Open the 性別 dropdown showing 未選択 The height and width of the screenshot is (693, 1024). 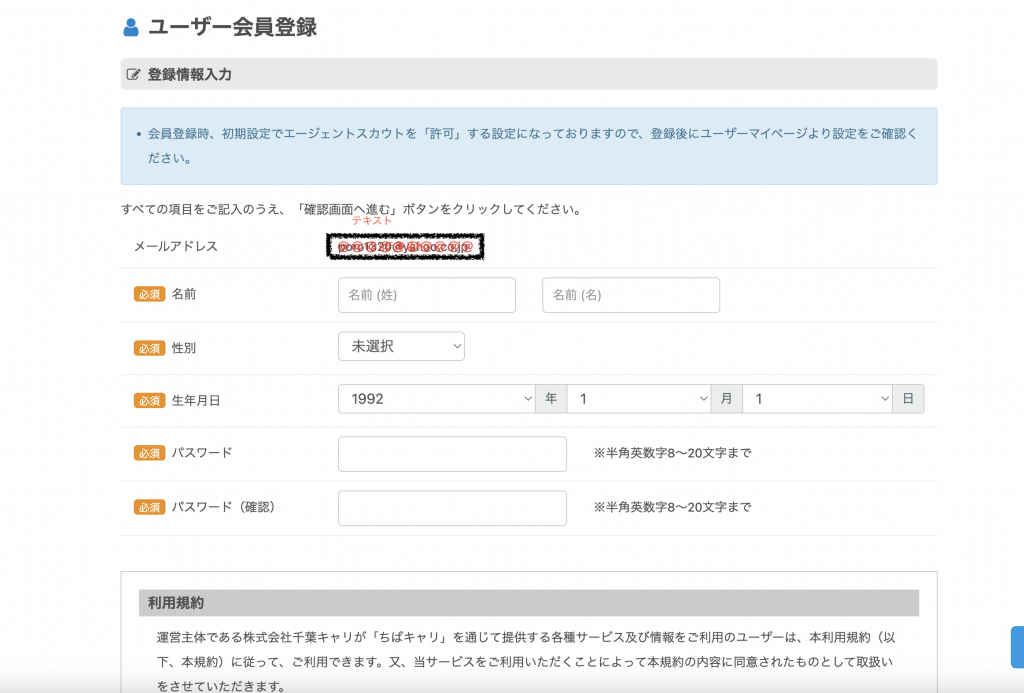pos(401,346)
